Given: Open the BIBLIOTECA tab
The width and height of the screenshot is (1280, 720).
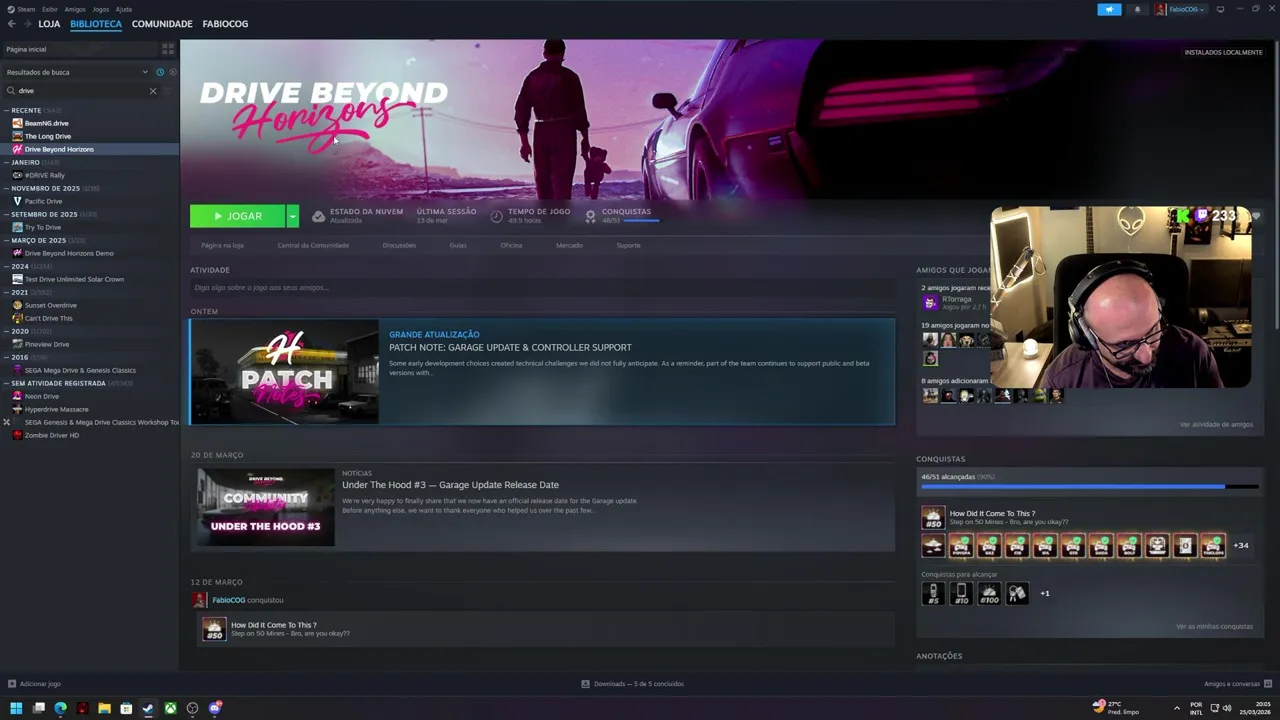Looking at the screenshot, I should click(x=96, y=24).
